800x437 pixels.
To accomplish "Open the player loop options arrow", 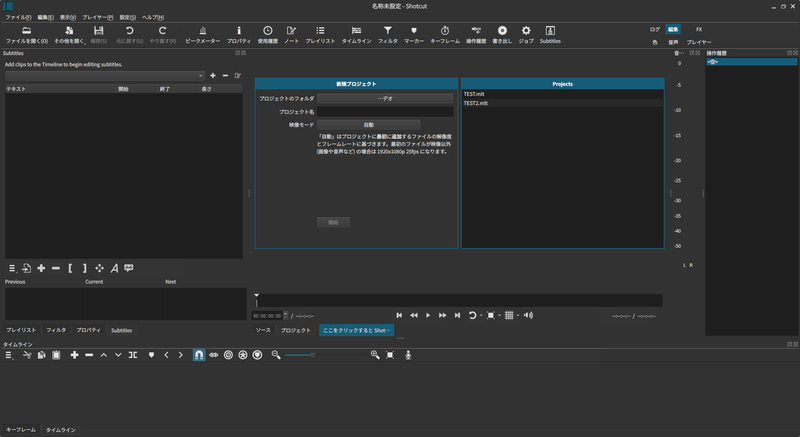I will click(x=481, y=316).
